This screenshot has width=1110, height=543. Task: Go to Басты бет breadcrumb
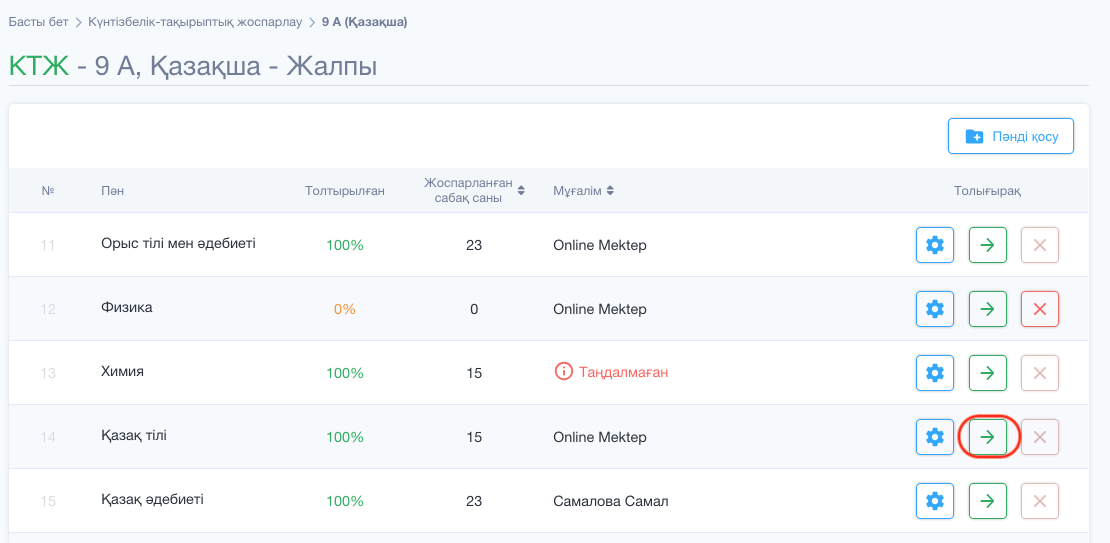coord(38,22)
